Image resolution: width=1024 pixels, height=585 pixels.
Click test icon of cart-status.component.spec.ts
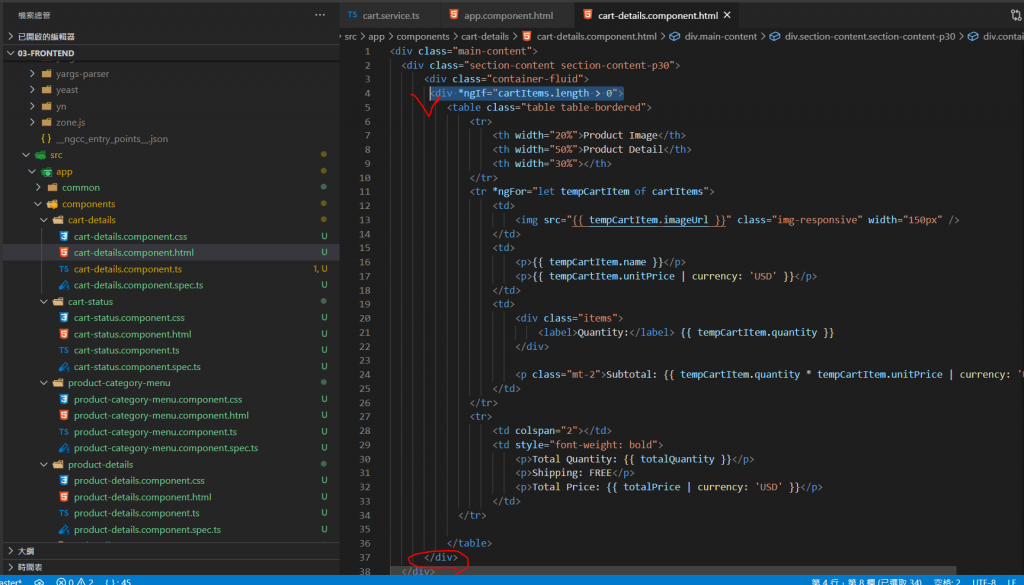(63, 367)
